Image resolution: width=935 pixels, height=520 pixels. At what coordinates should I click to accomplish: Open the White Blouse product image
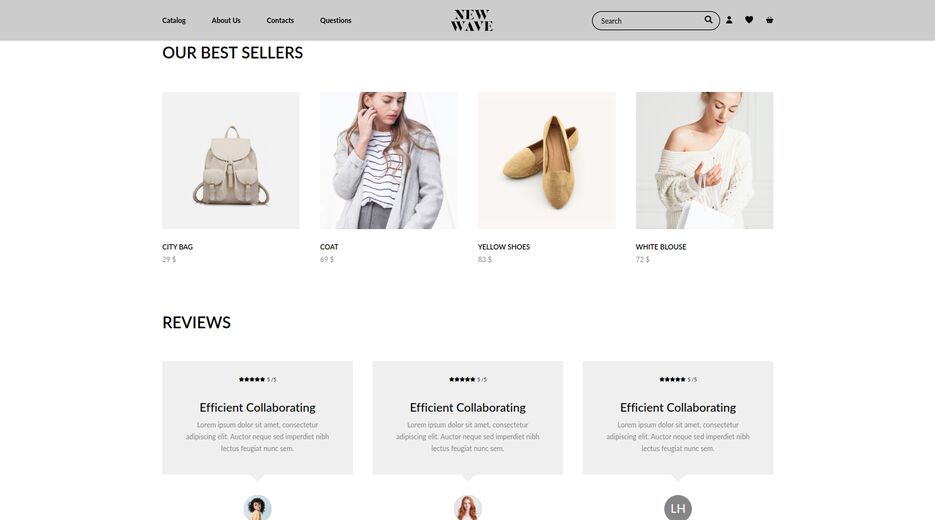[704, 160]
